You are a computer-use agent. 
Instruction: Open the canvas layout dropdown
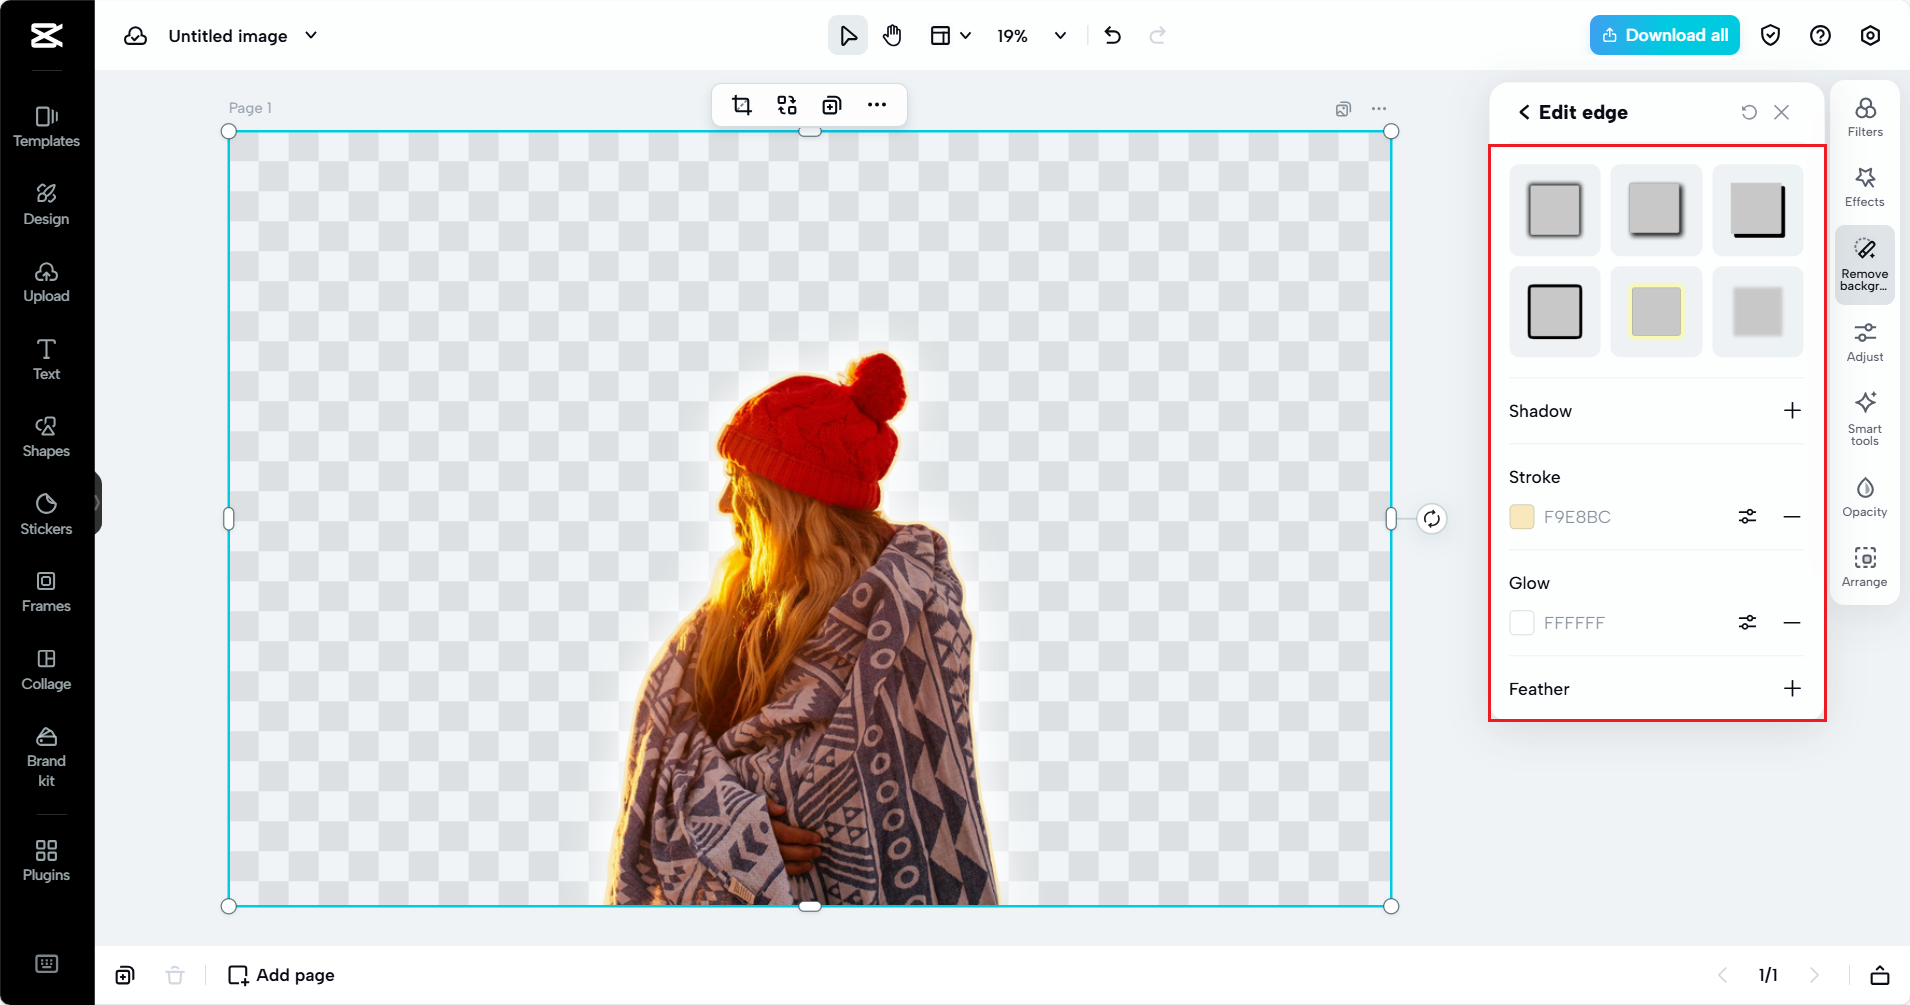tap(948, 35)
